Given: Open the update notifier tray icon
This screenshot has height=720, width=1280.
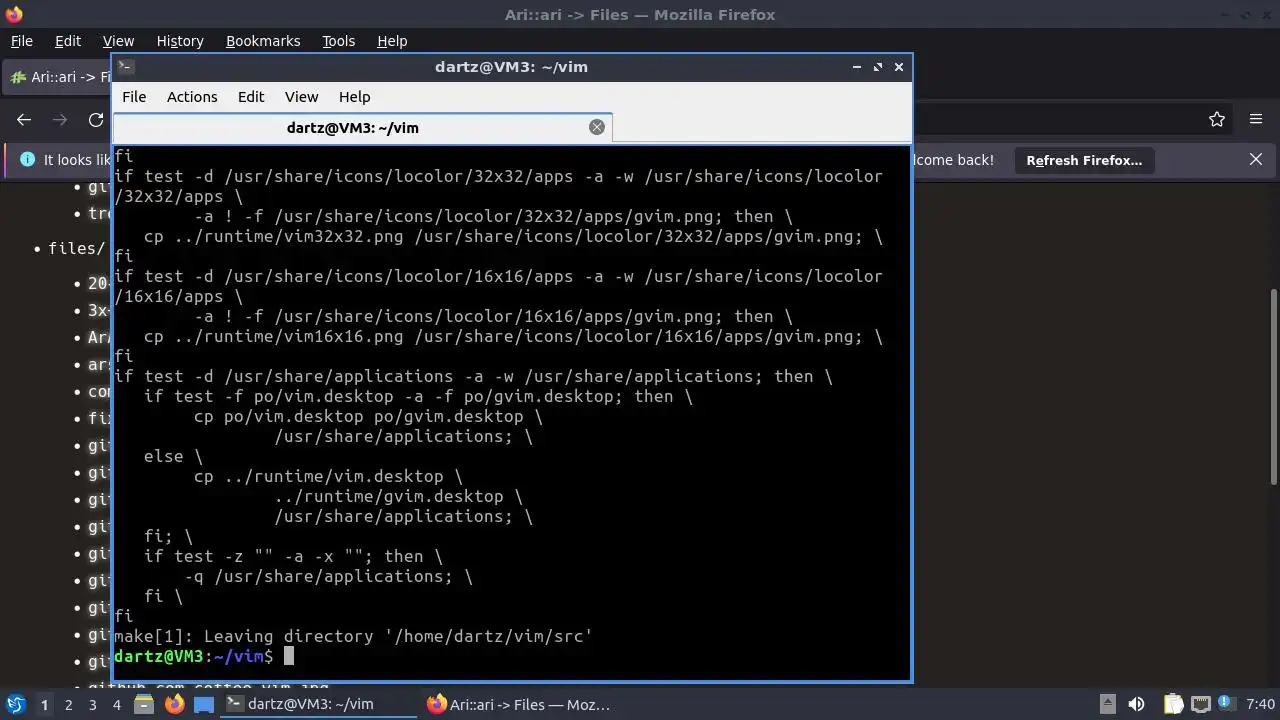Looking at the screenshot, I should pos(1226,705).
